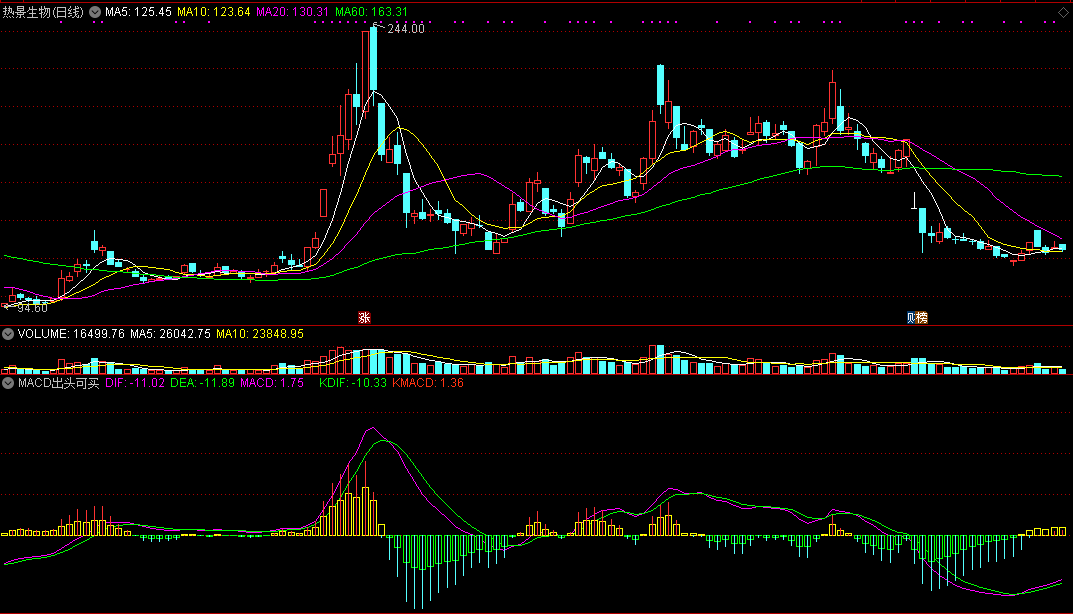Image resolution: width=1073 pixels, height=614 pixels.
Task: Click the blue 财 marker icon
Action: [x=912, y=318]
